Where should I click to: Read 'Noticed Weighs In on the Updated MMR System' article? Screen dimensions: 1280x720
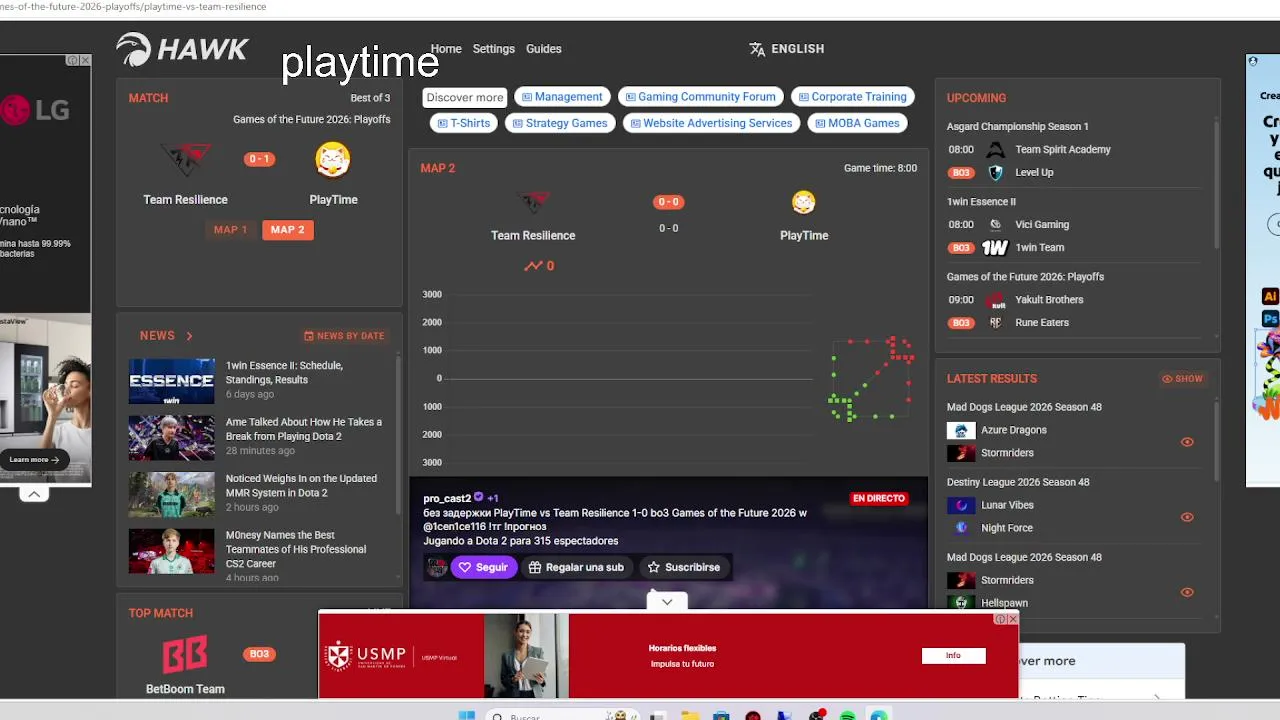click(x=301, y=486)
